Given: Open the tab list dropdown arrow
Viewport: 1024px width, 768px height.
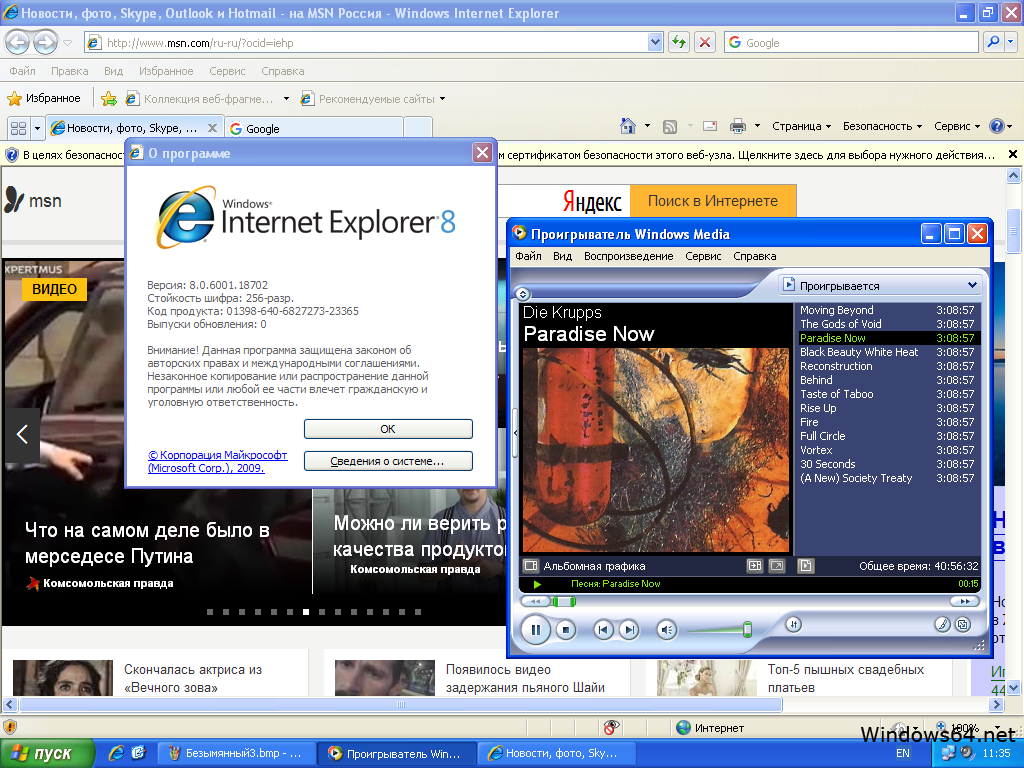Looking at the screenshot, I should point(37,128).
